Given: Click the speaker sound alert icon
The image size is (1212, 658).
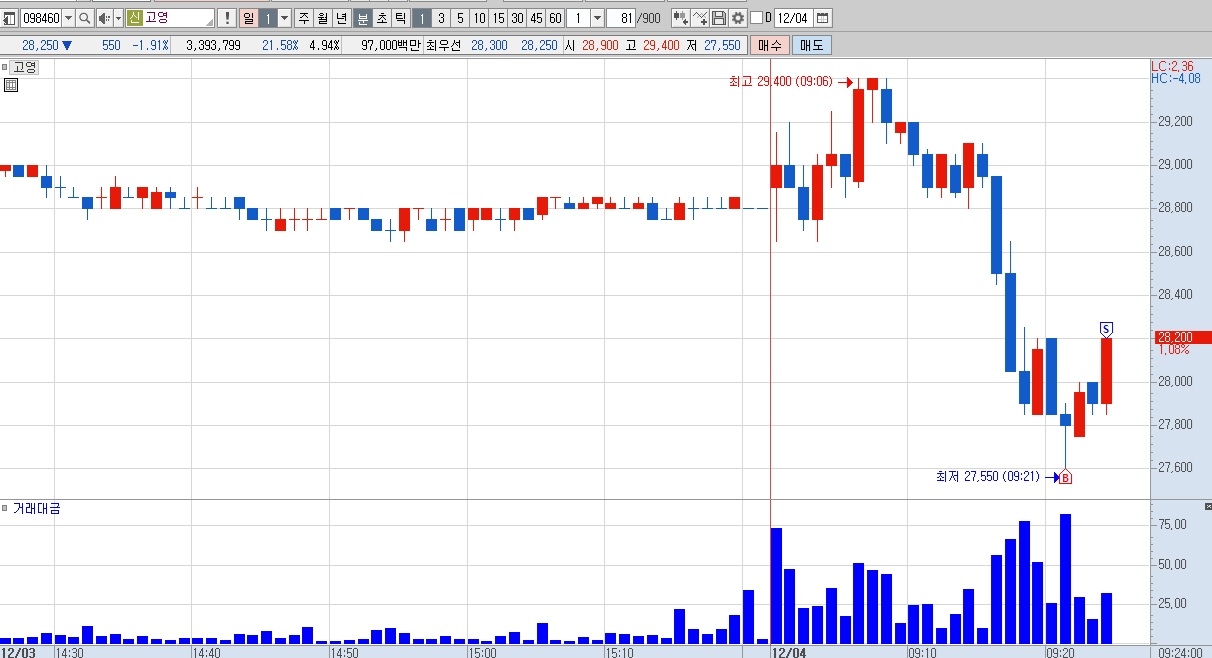Looking at the screenshot, I should pyautogui.click(x=103, y=18).
